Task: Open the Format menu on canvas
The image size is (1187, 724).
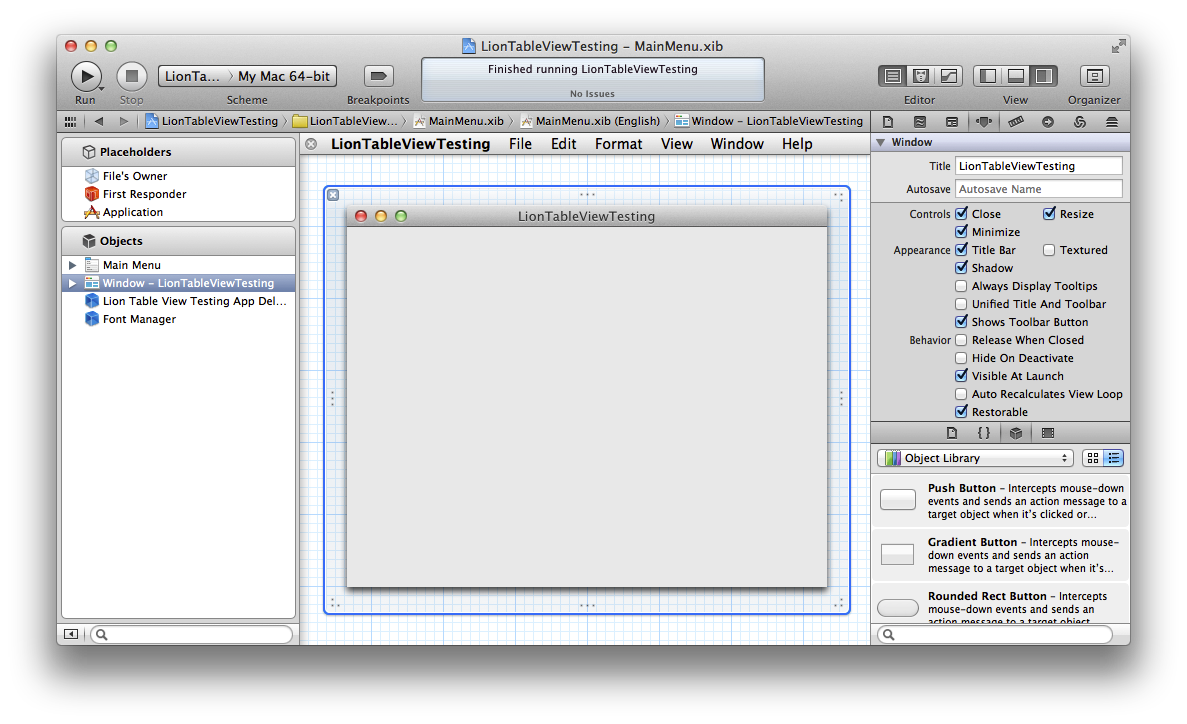Action: [x=618, y=144]
